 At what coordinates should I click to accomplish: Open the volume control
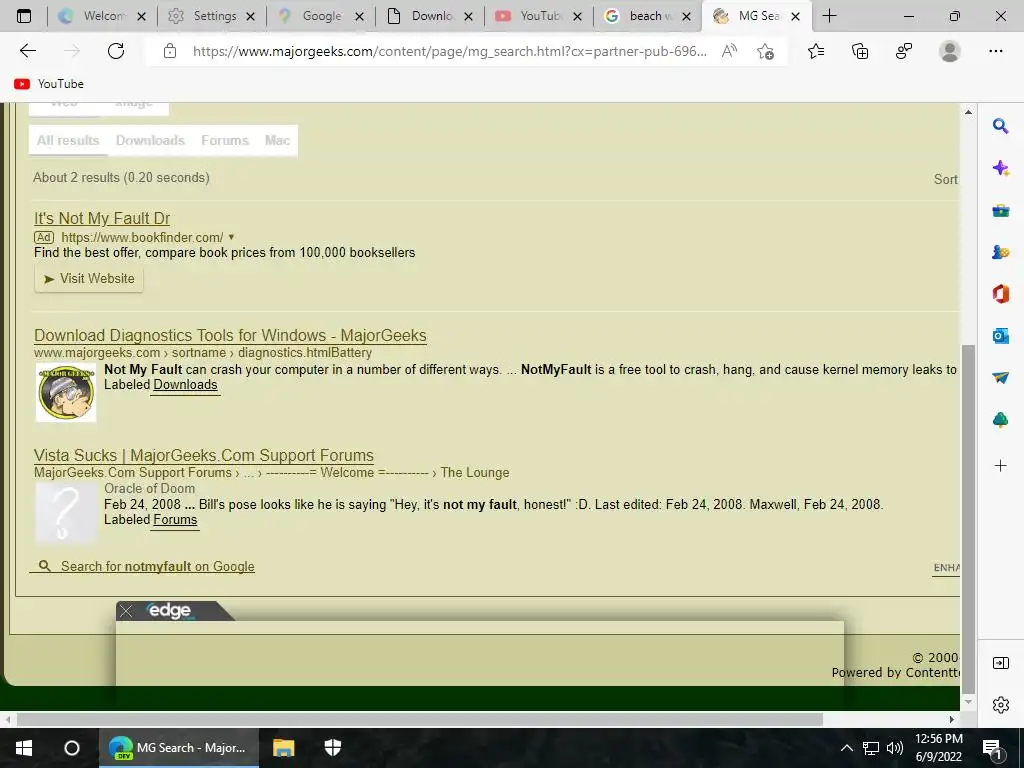point(895,748)
